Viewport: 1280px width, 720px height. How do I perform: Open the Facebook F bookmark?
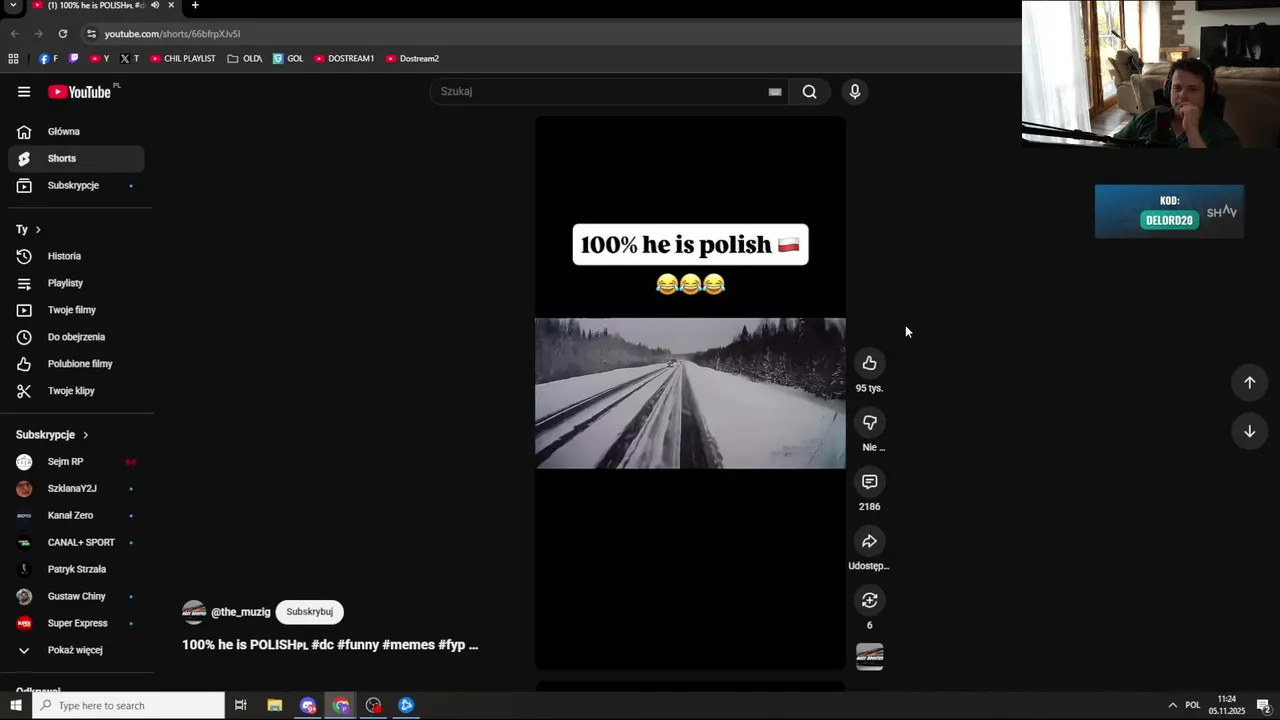(x=48, y=59)
